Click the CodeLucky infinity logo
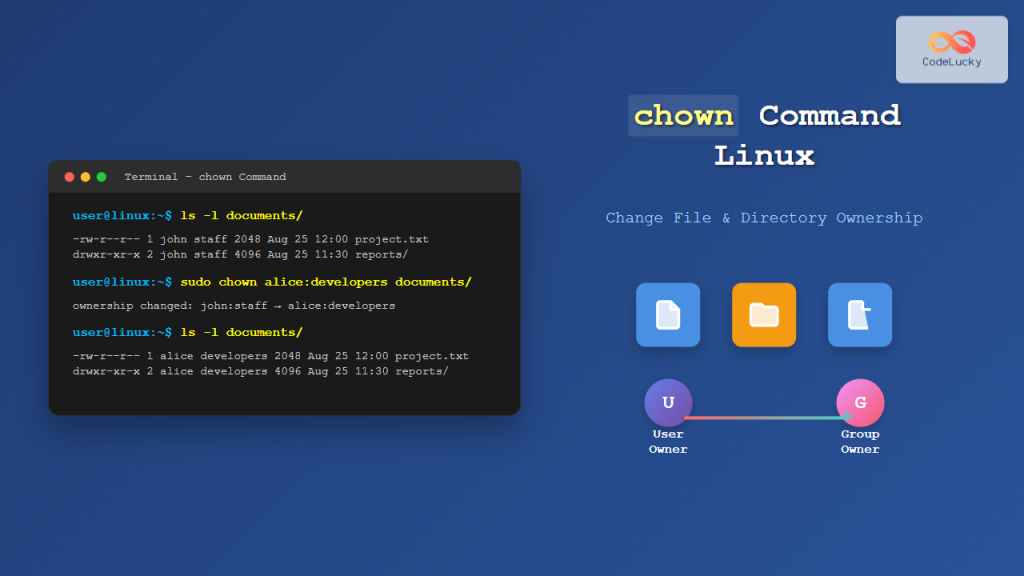The image size is (1024, 576). (x=951, y=42)
